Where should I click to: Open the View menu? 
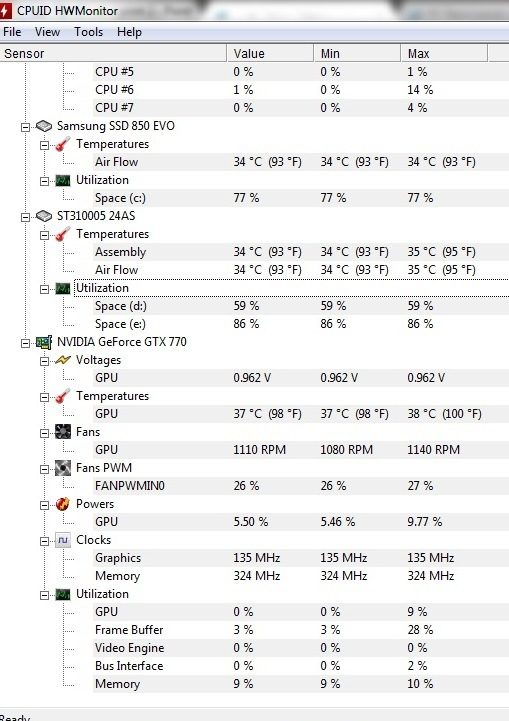pos(47,32)
